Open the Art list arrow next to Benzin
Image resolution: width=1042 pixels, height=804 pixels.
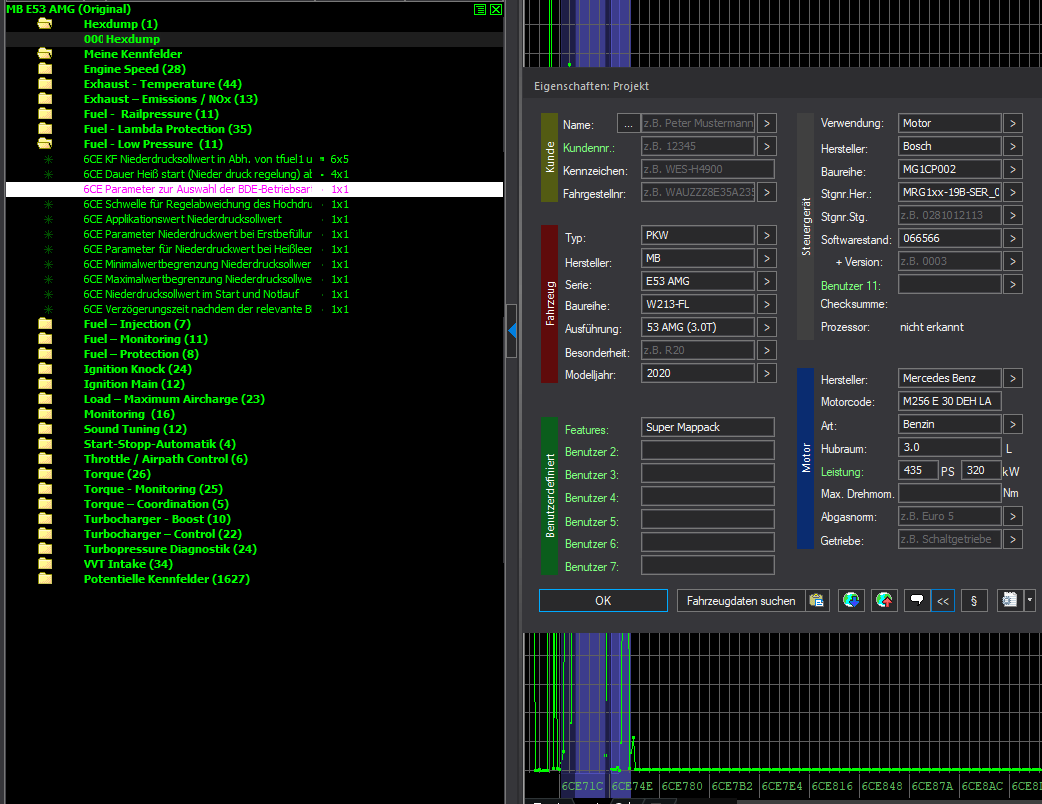(1013, 425)
